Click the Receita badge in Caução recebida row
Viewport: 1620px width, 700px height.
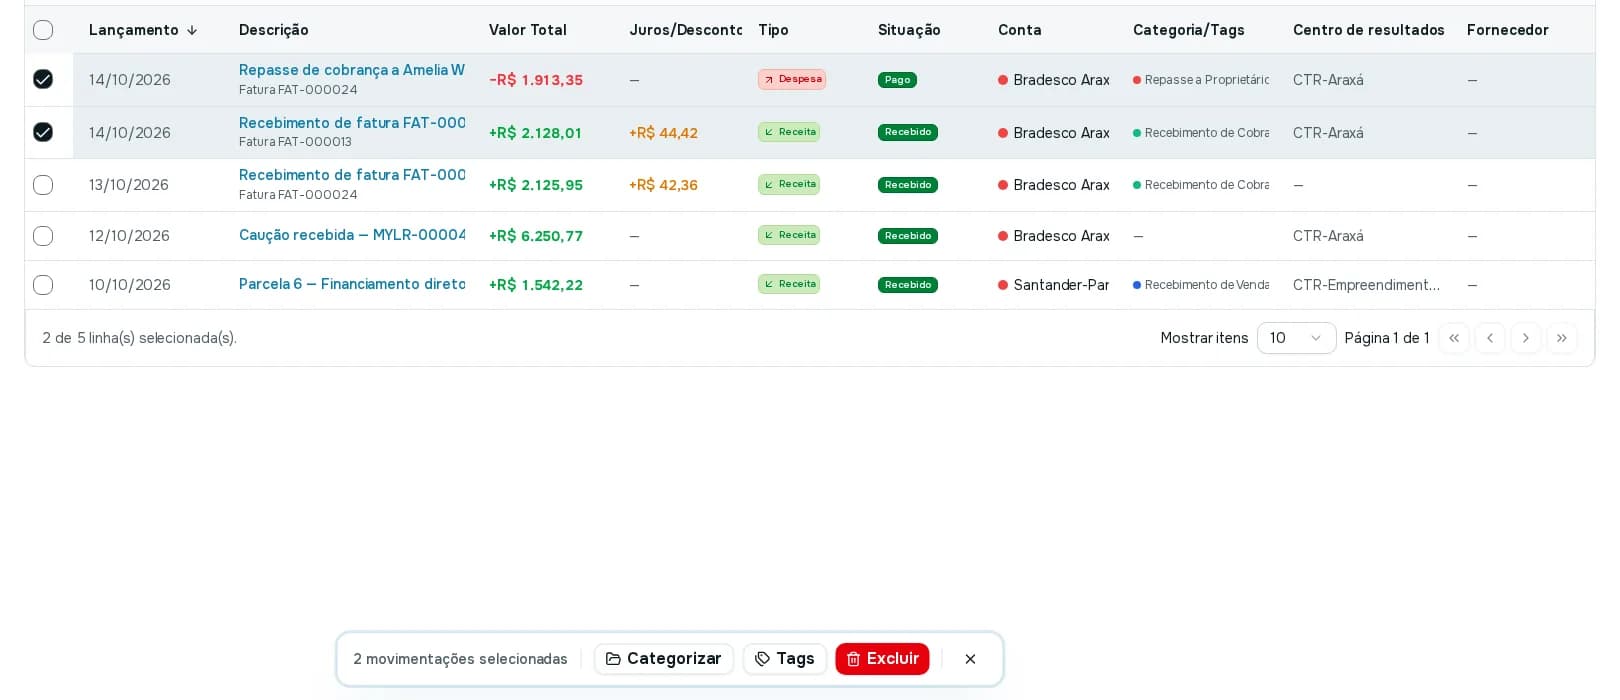(789, 235)
